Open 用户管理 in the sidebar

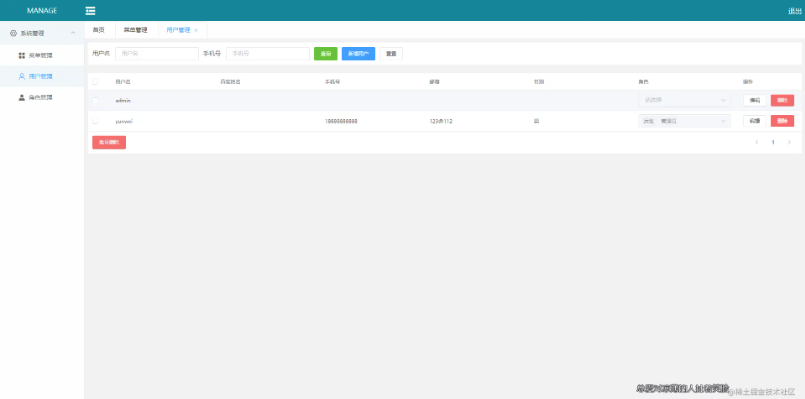point(42,76)
